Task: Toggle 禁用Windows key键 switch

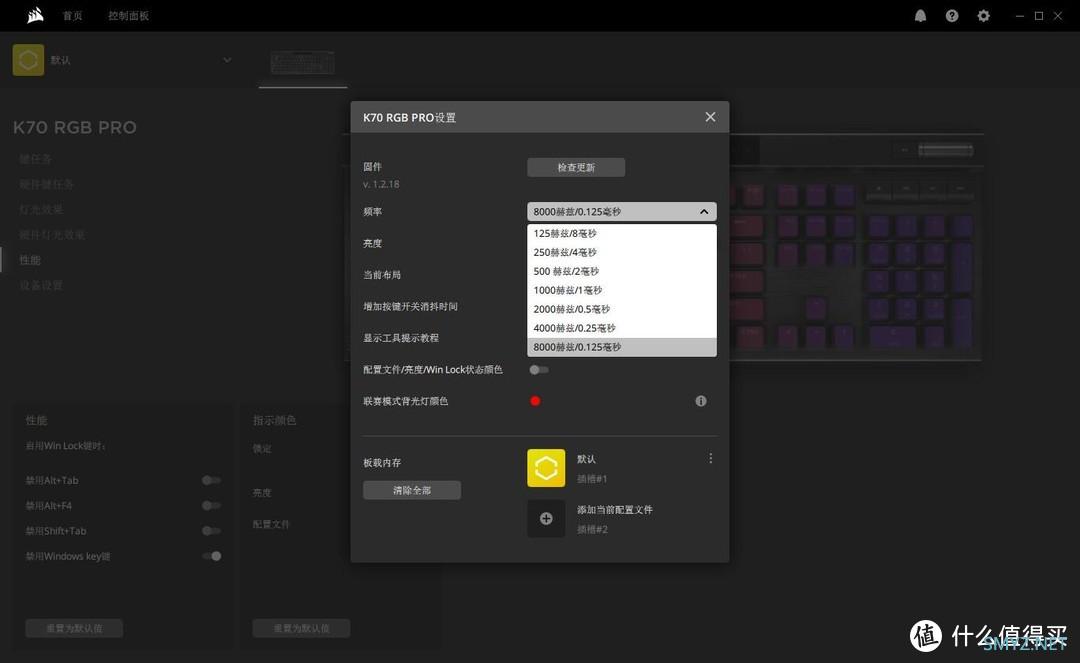Action: click(x=211, y=556)
